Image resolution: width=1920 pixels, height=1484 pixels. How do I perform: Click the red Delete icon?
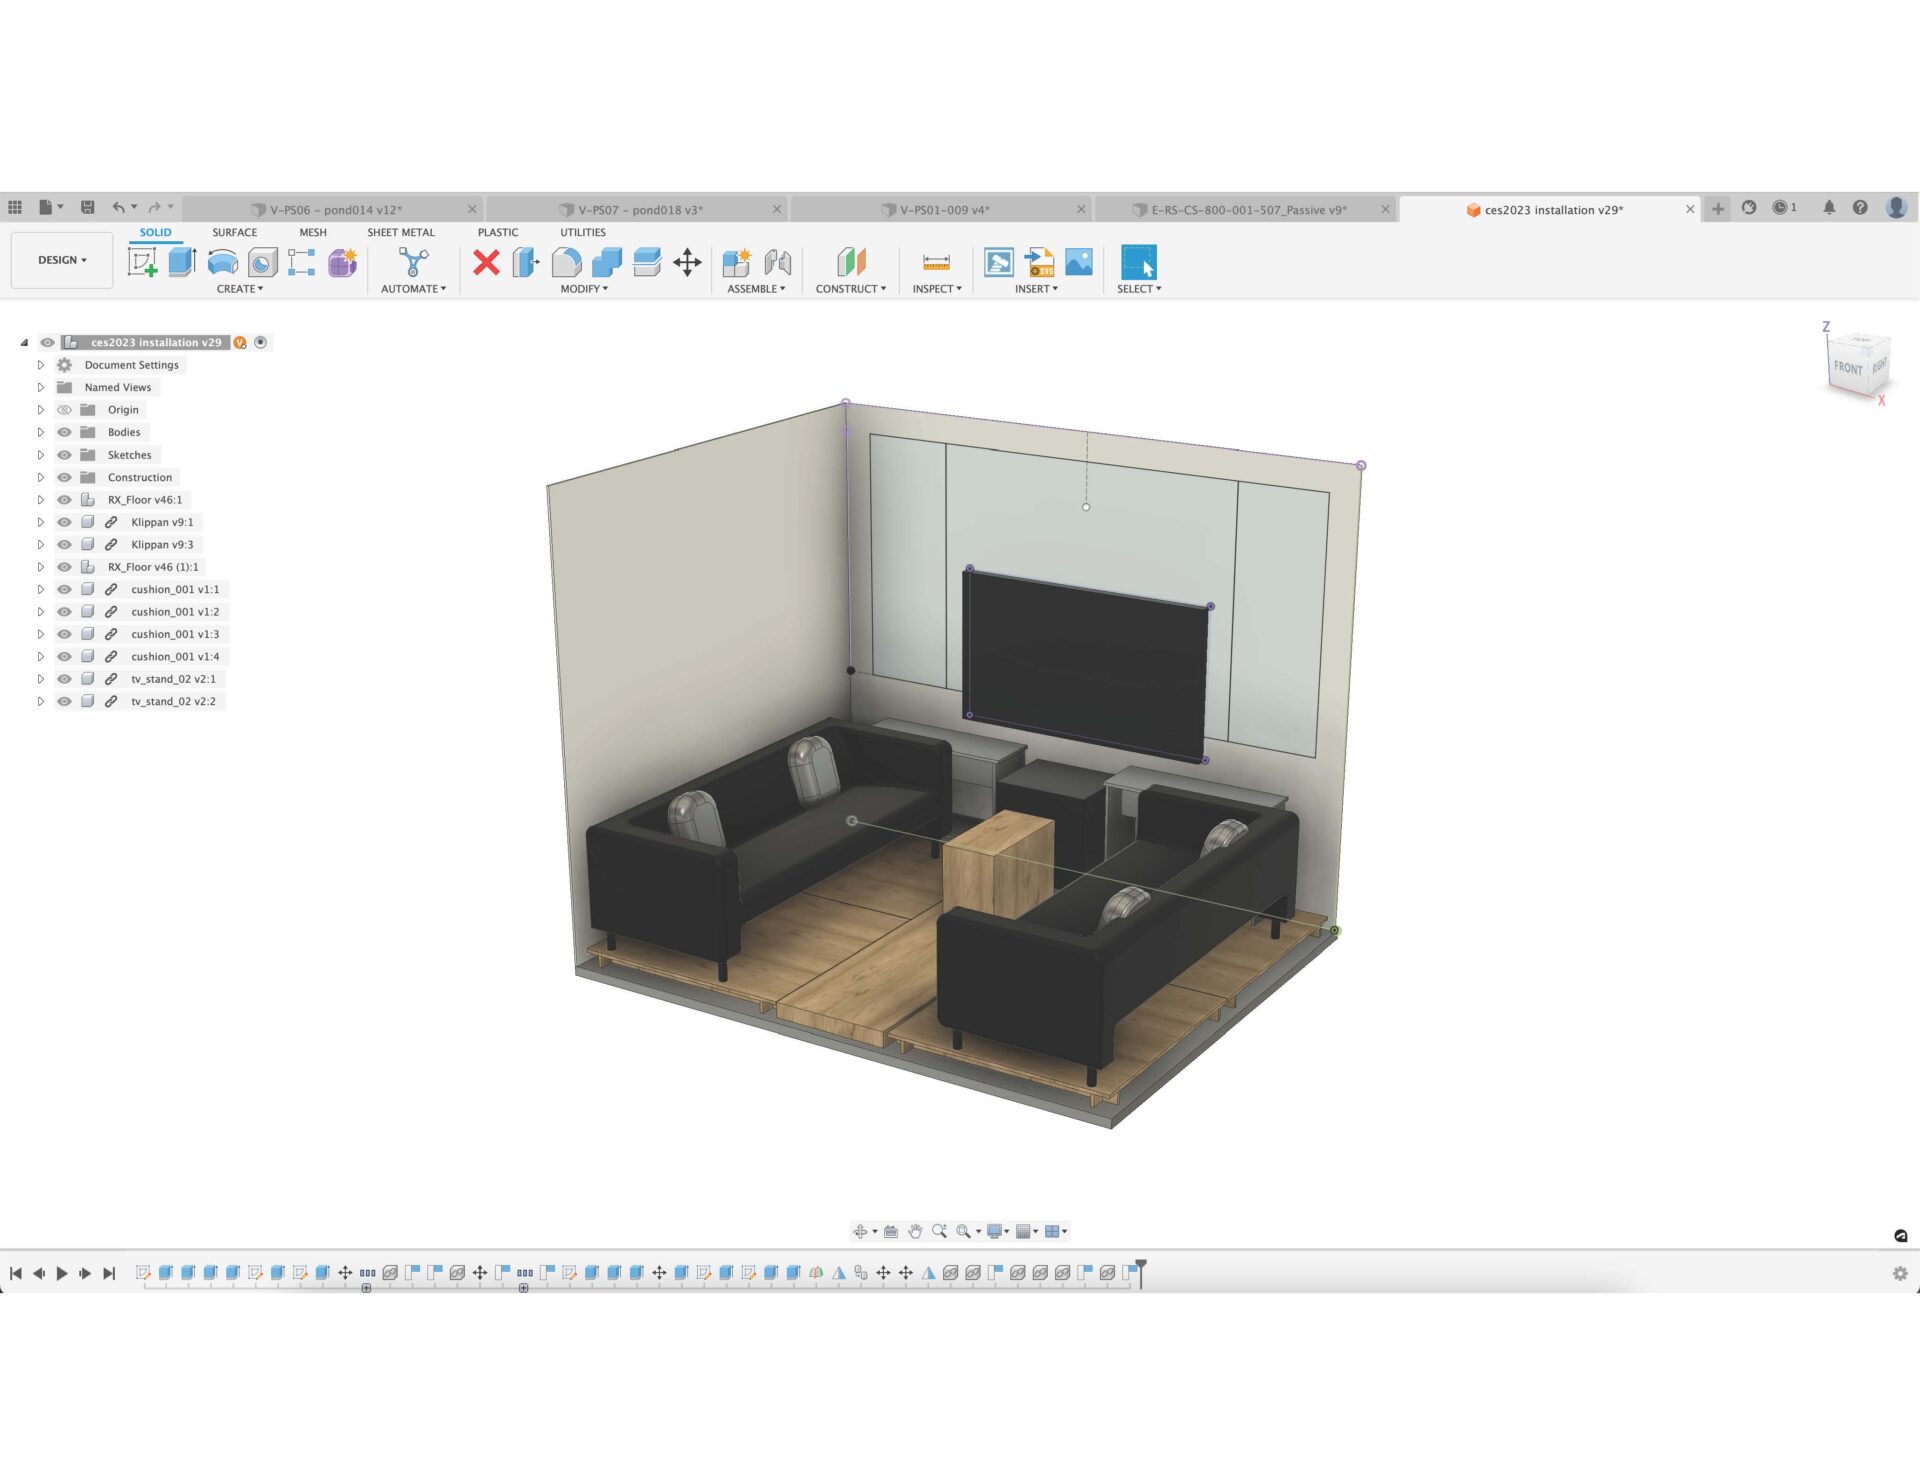(x=486, y=262)
